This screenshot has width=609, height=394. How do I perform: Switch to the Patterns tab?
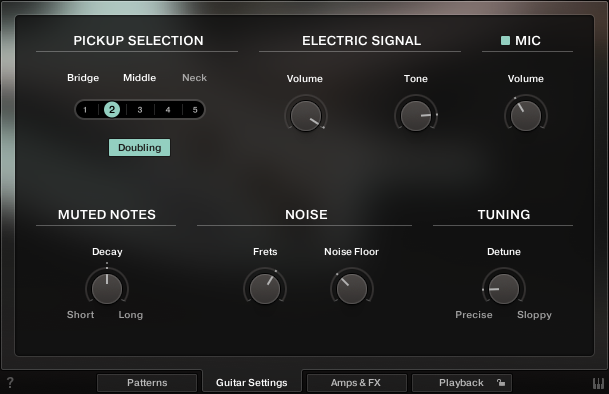coord(147,383)
